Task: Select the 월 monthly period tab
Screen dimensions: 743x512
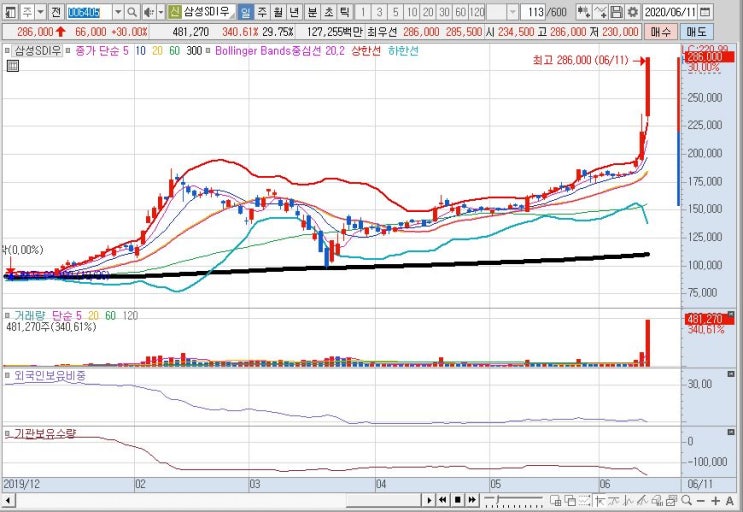Action: pyautogui.click(x=278, y=12)
